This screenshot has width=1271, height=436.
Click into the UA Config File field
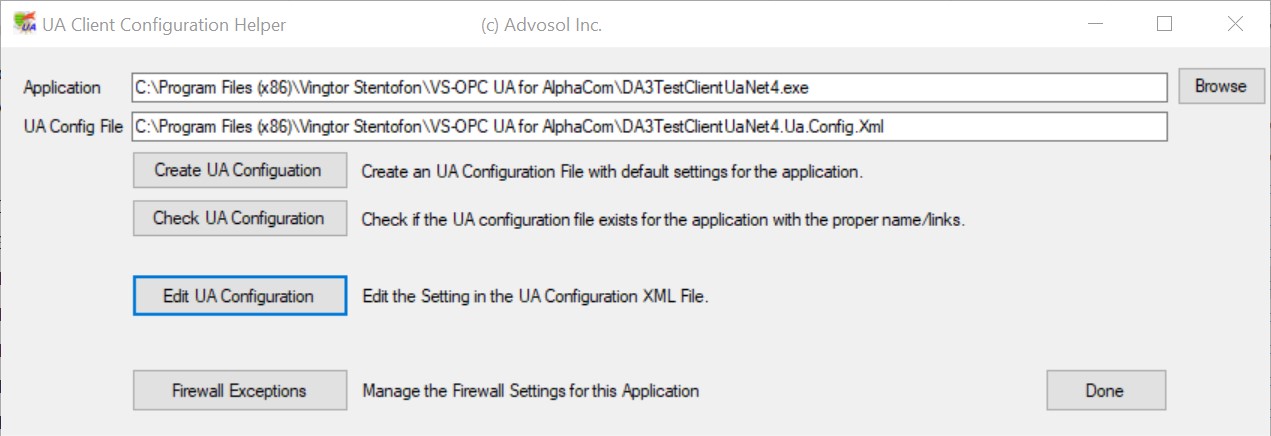(649, 127)
